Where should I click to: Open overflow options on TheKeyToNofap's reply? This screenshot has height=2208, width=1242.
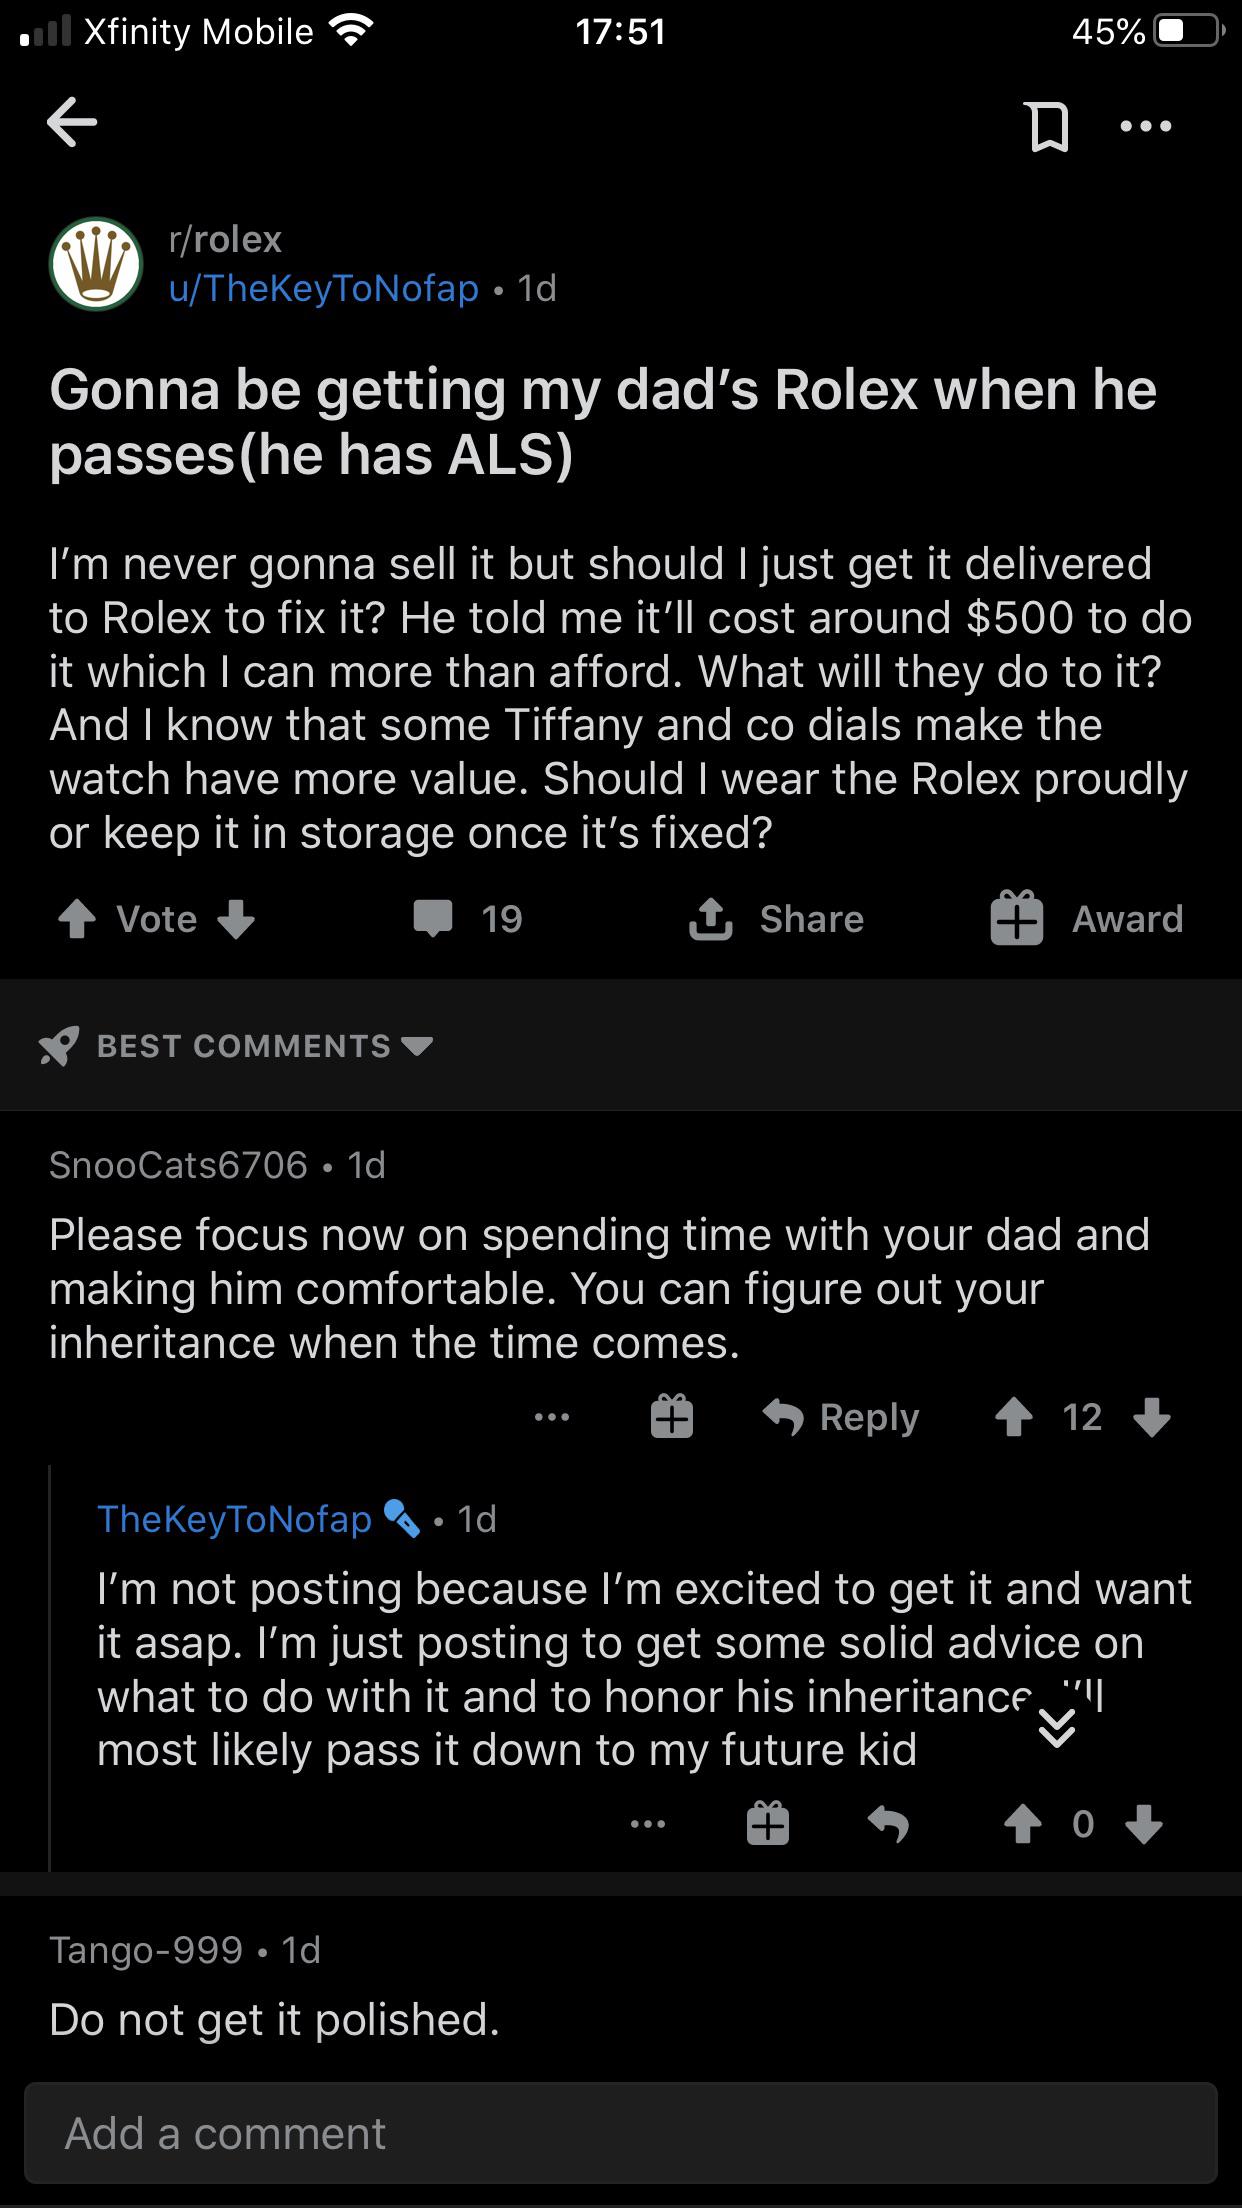648,1822
